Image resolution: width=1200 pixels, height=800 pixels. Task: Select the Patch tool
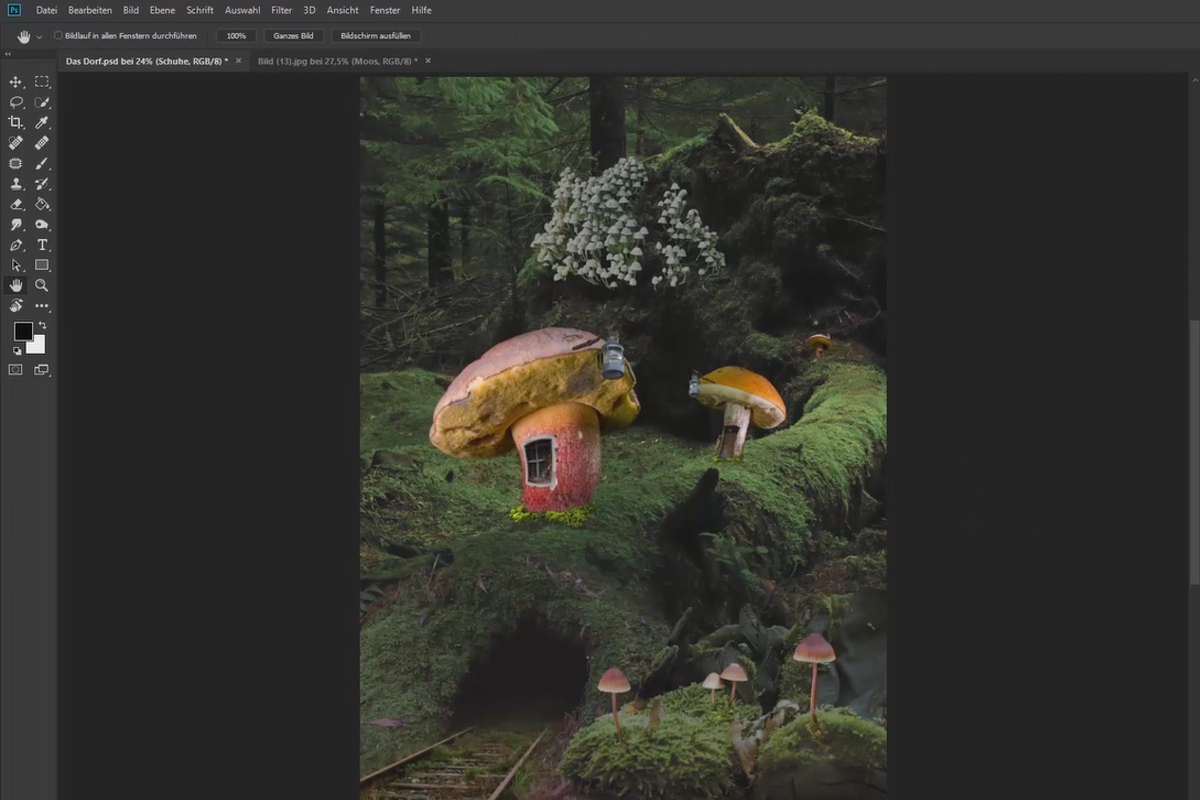[x=16, y=163]
